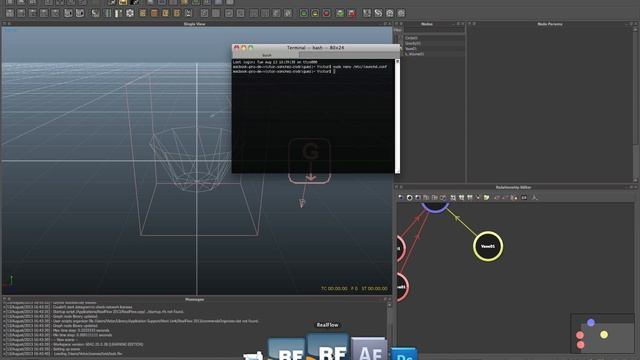
Task: Select the lower pink node in Relationship Editor
Action: [x=402, y=287]
